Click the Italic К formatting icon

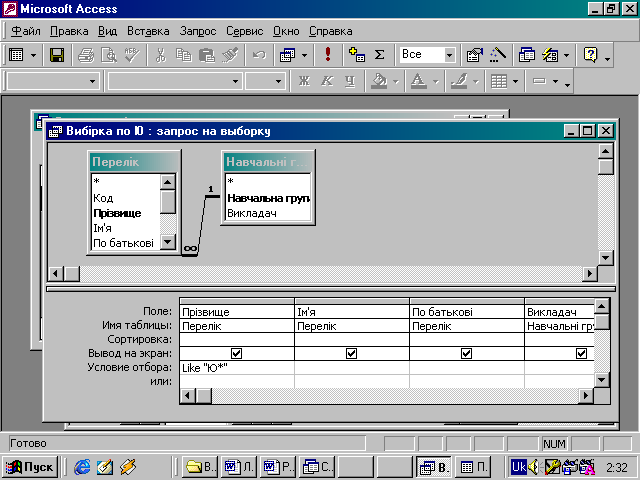tap(327, 81)
